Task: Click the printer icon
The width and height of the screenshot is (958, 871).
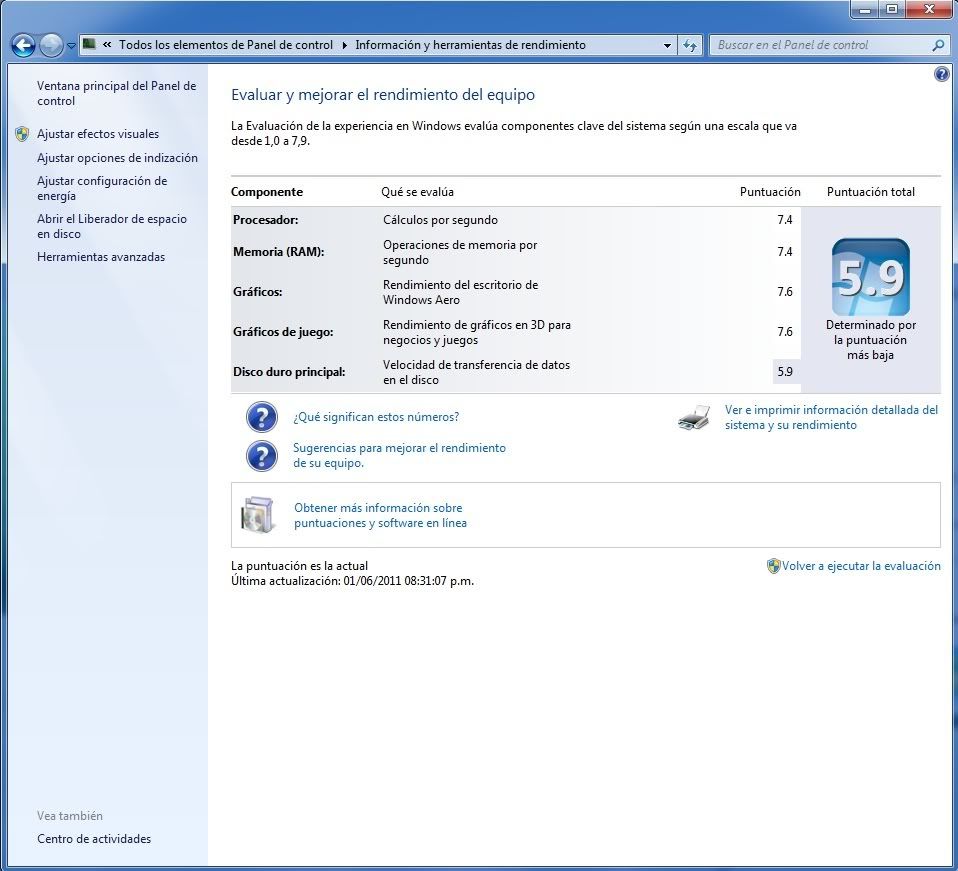Action: point(694,418)
